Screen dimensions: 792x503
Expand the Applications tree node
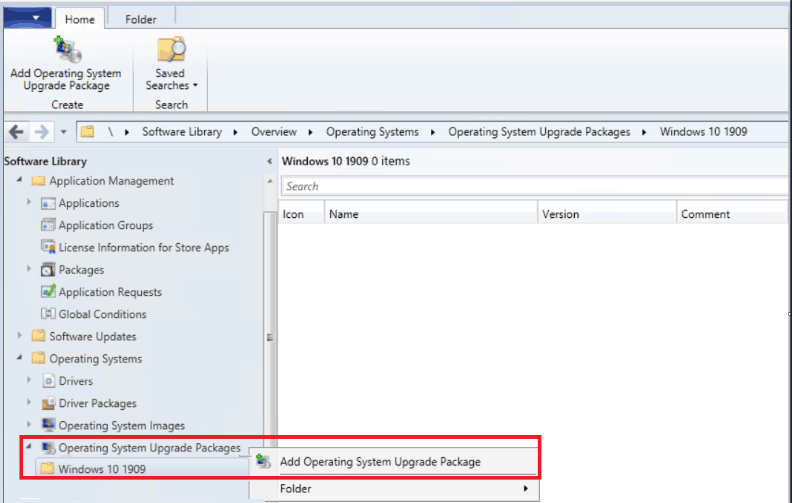coord(29,202)
